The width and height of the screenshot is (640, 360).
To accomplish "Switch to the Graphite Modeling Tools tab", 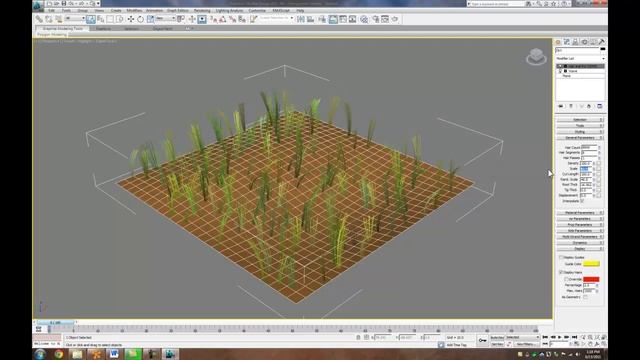I will 62,29.
